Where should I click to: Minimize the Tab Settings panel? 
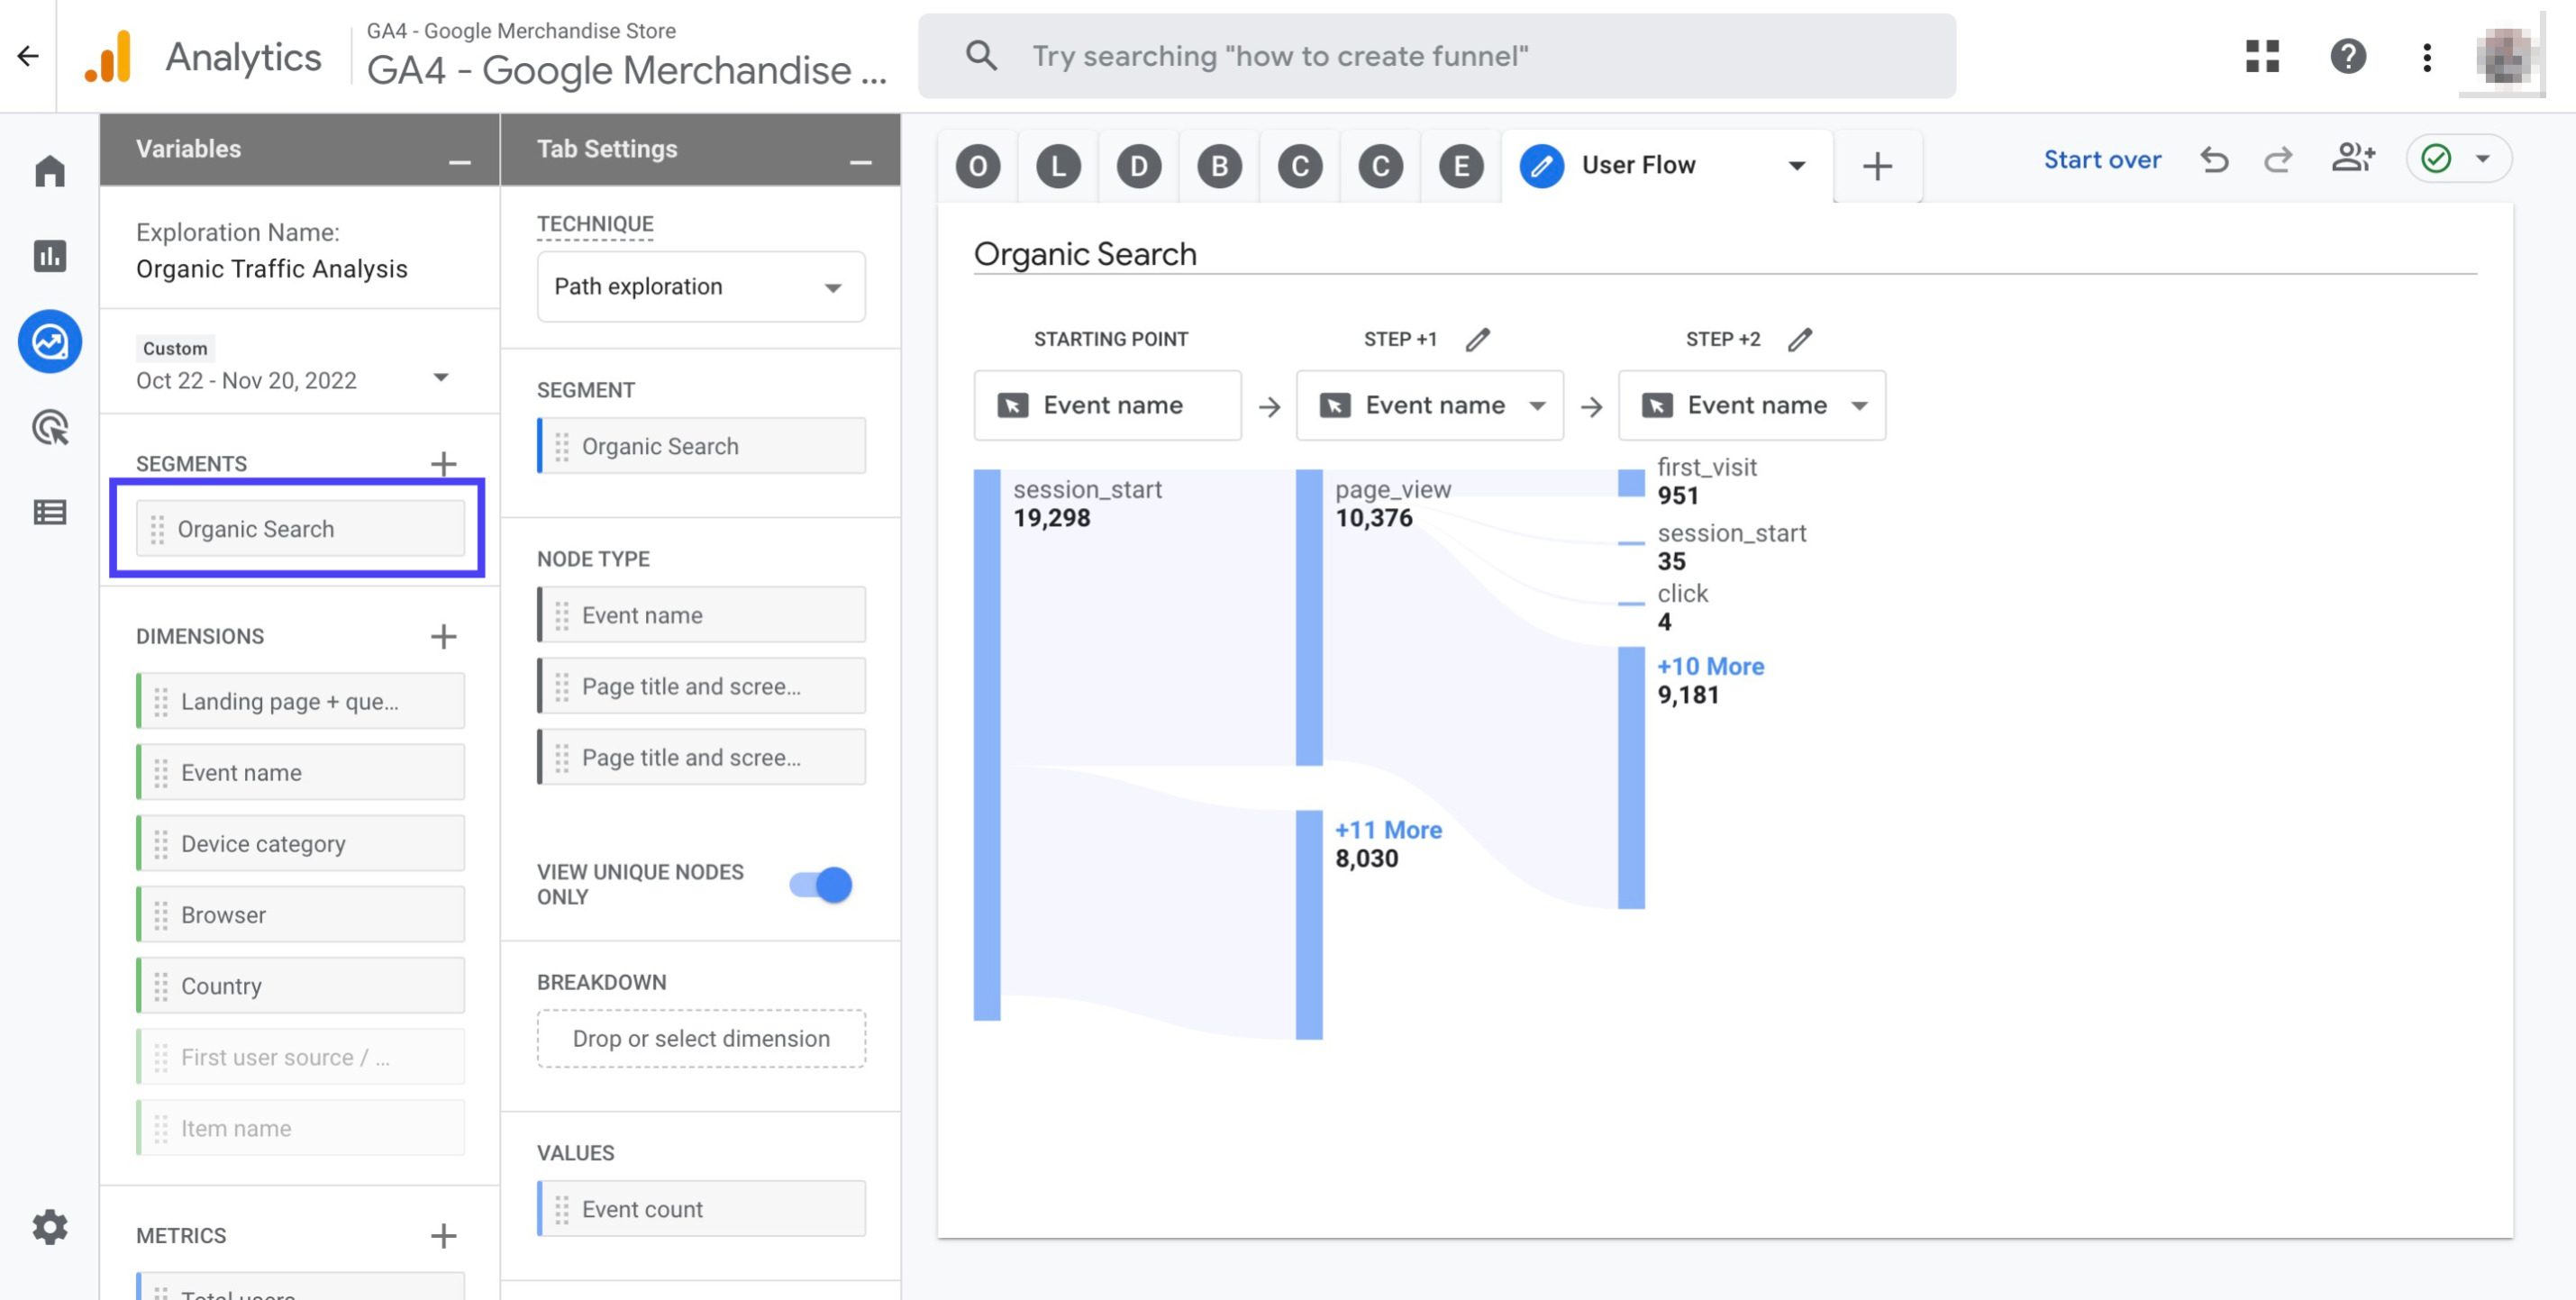coord(860,162)
